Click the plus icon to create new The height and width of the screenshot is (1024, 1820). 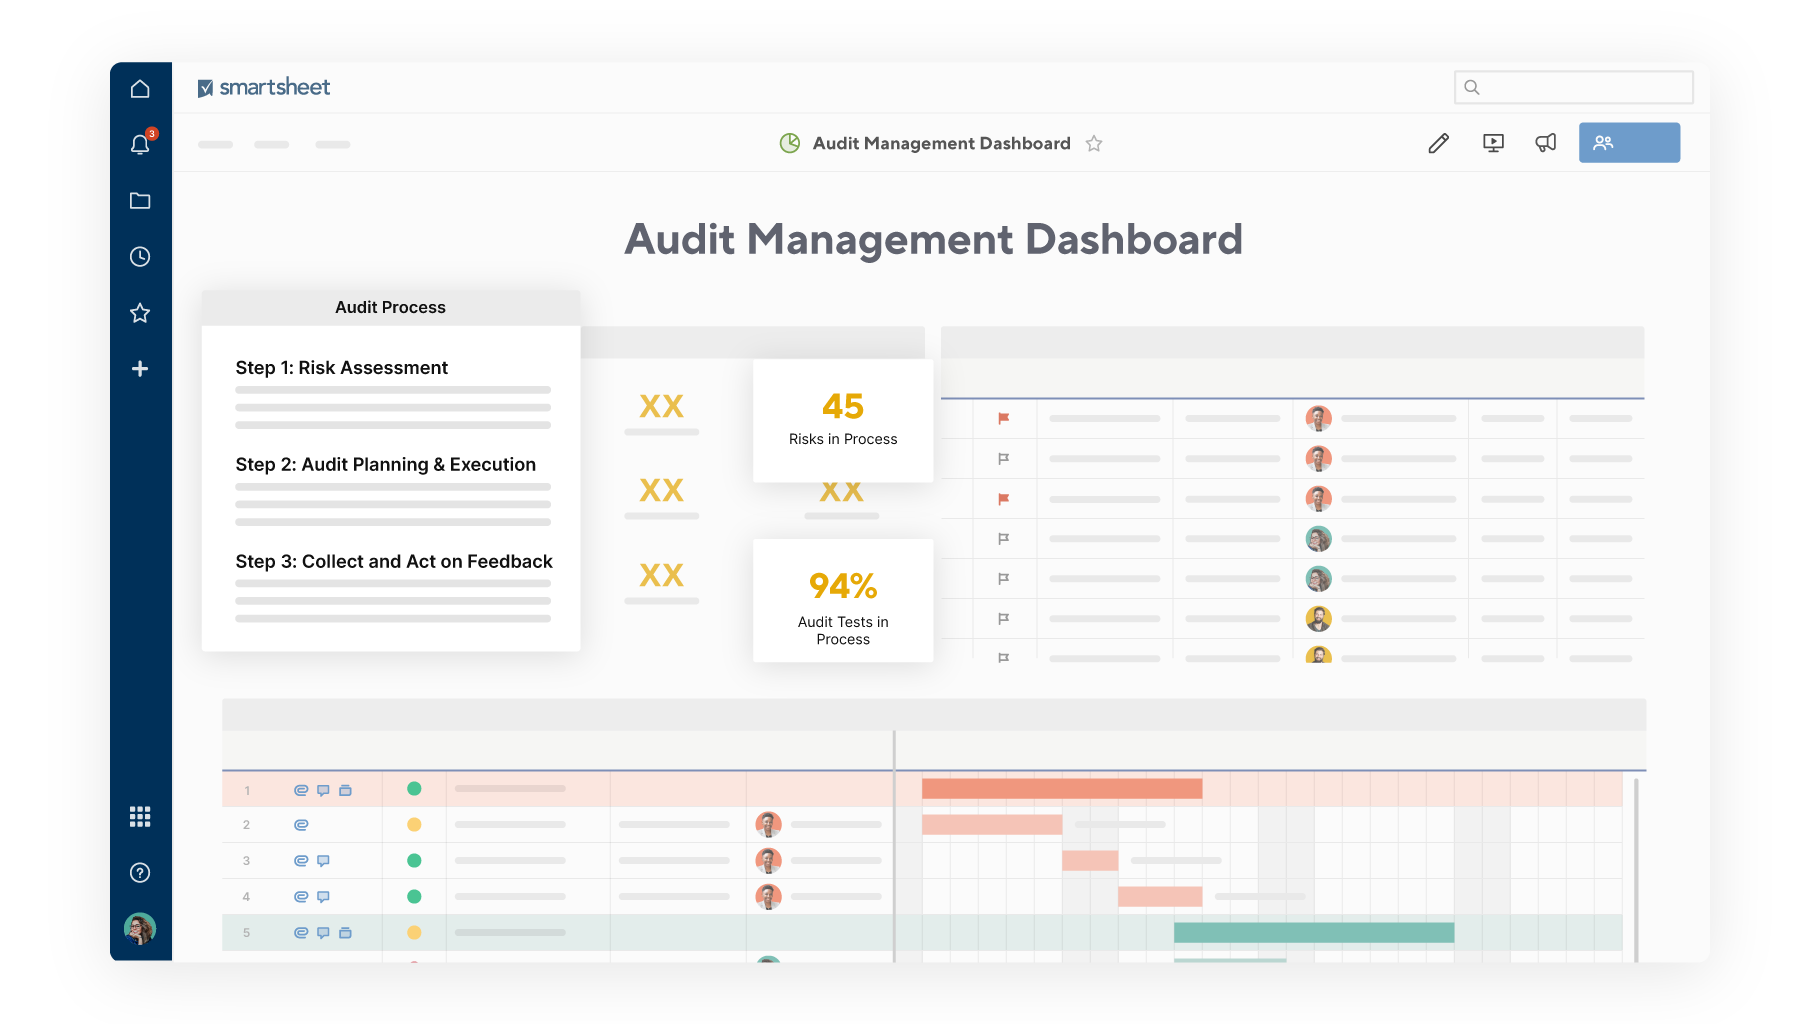140,369
